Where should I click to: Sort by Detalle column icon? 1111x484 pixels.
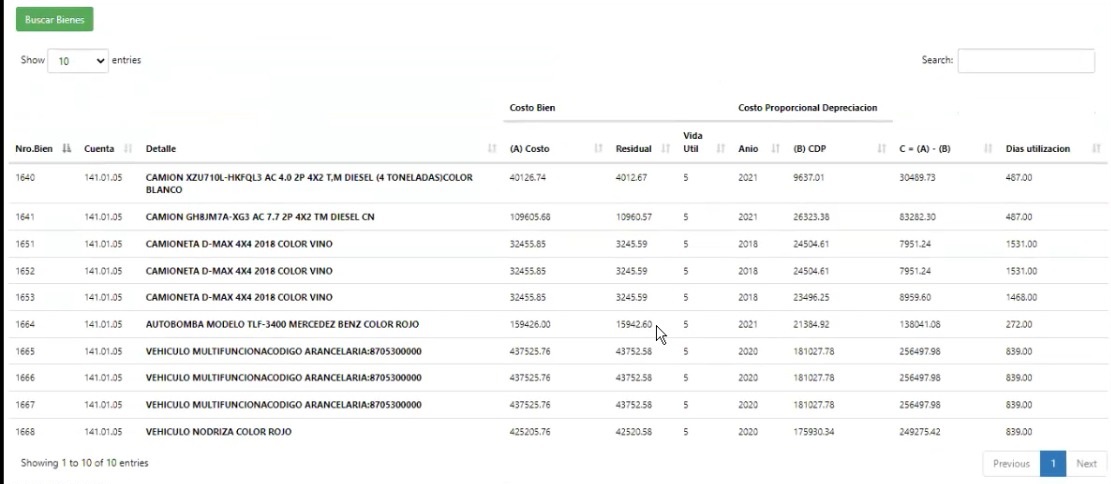492,149
